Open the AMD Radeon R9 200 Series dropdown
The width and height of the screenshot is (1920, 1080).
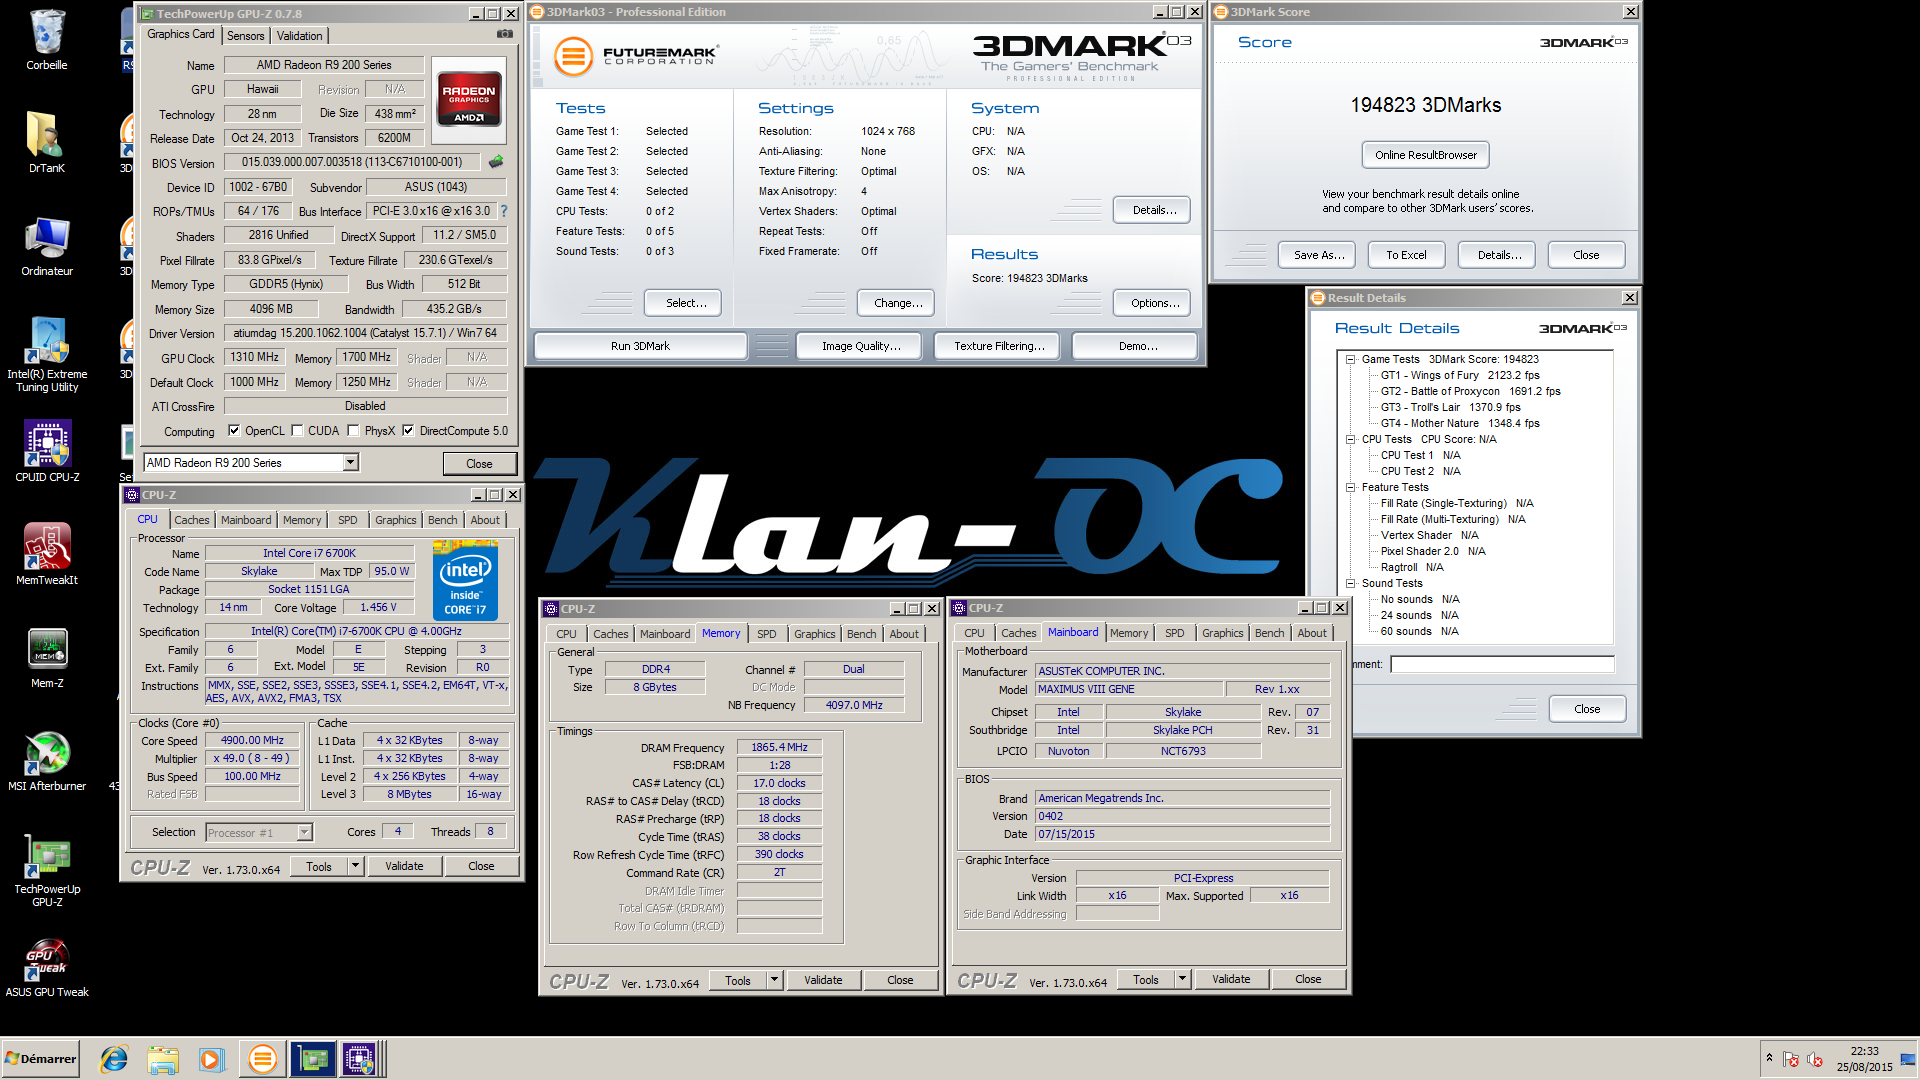[250, 462]
